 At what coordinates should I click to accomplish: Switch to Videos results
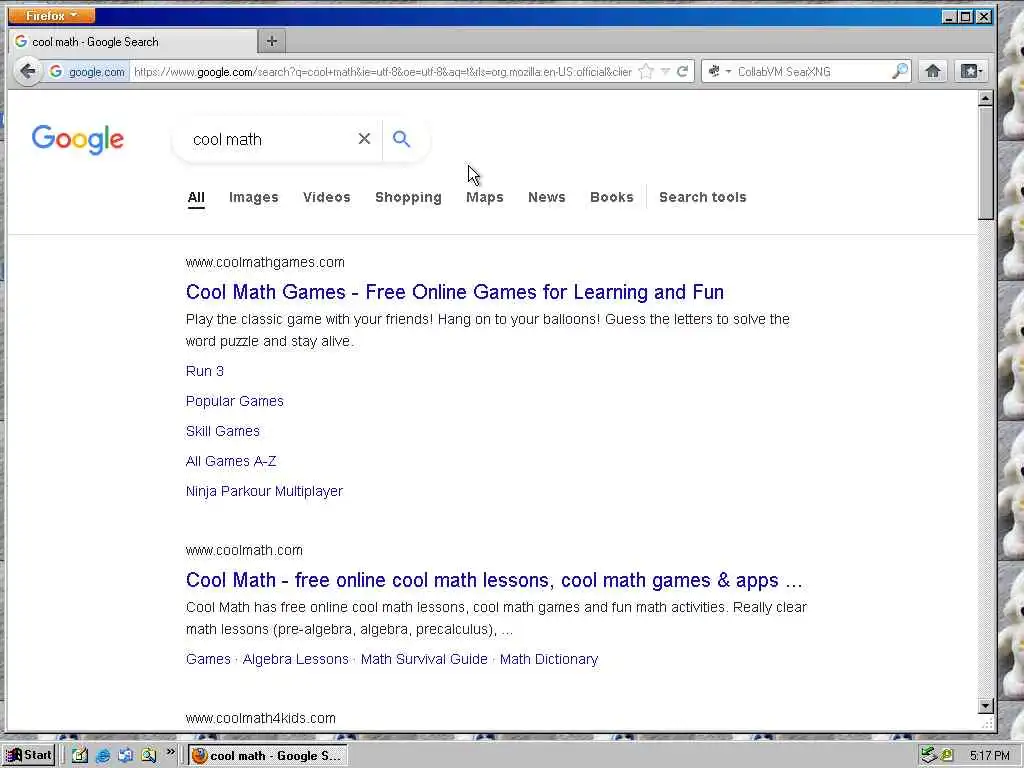point(327,197)
